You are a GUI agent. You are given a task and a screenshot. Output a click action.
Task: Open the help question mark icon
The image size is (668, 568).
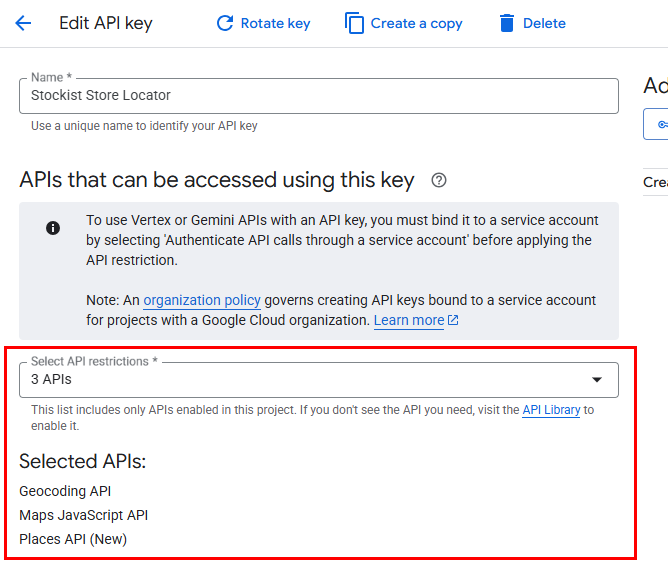pyautogui.click(x=439, y=180)
